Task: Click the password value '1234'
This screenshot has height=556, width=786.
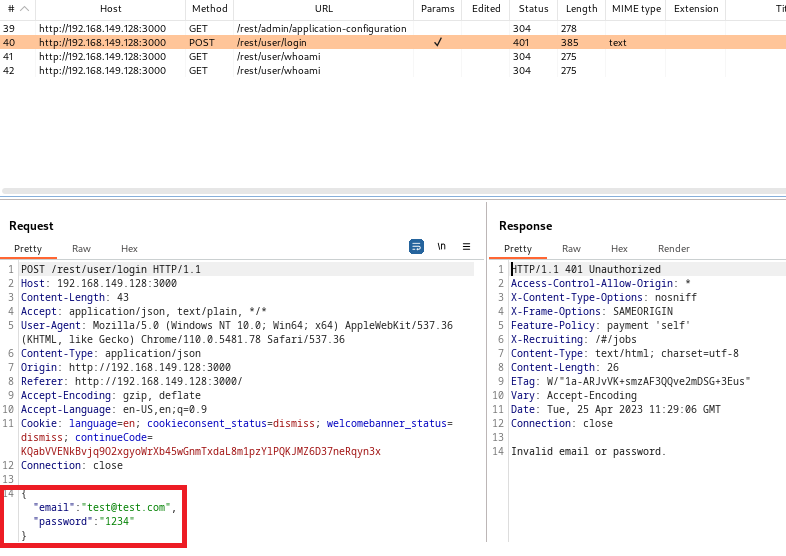Action: (117, 521)
